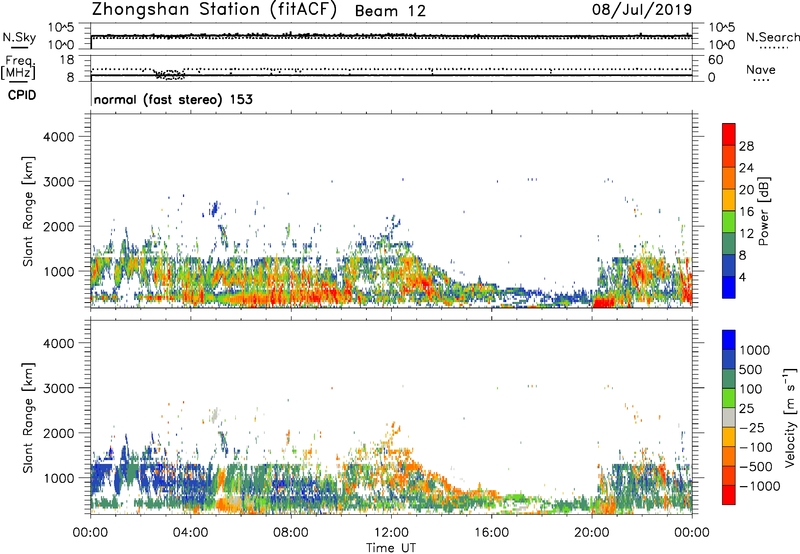This screenshot has height=554, width=800.
Task: Click the "4000" tick in power panel
Action: 59,137
